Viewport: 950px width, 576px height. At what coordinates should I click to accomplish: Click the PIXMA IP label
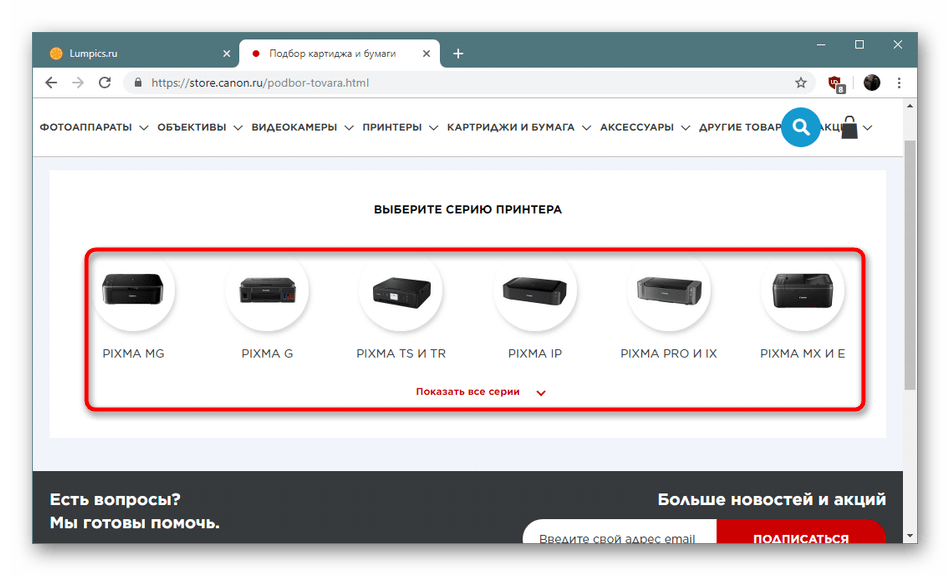point(535,354)
